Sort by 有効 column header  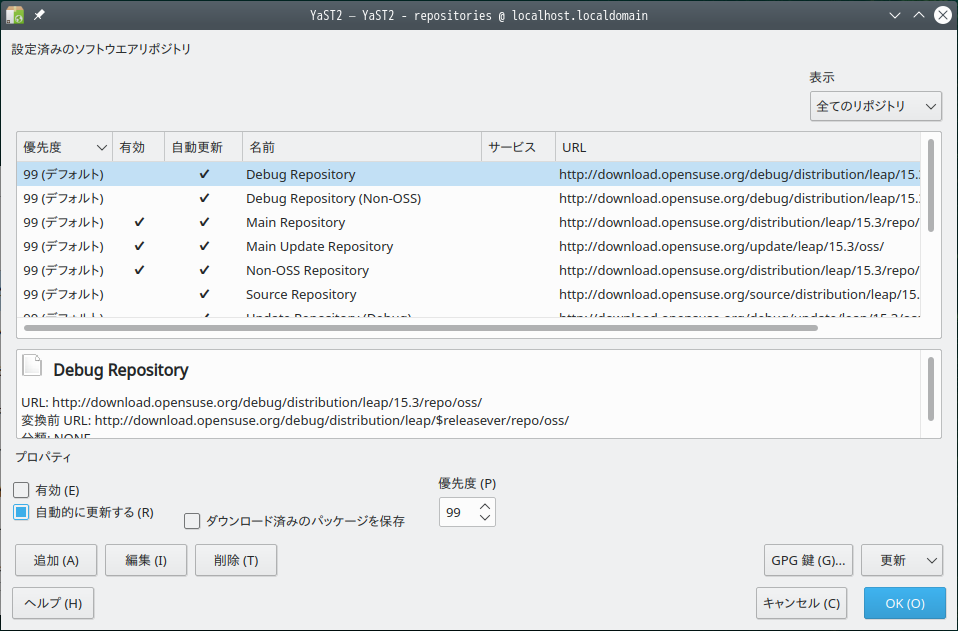pyautogui.click(x=139, y=147)
